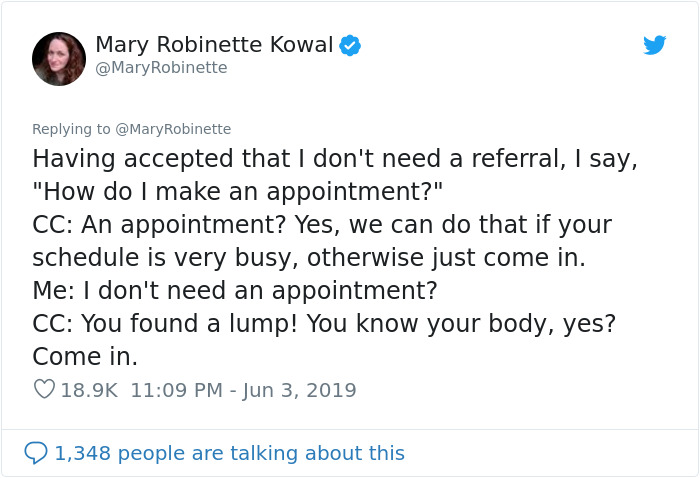700x478 pixels.
Task: Click the Twitter bird logo
Action: [654, 45]
